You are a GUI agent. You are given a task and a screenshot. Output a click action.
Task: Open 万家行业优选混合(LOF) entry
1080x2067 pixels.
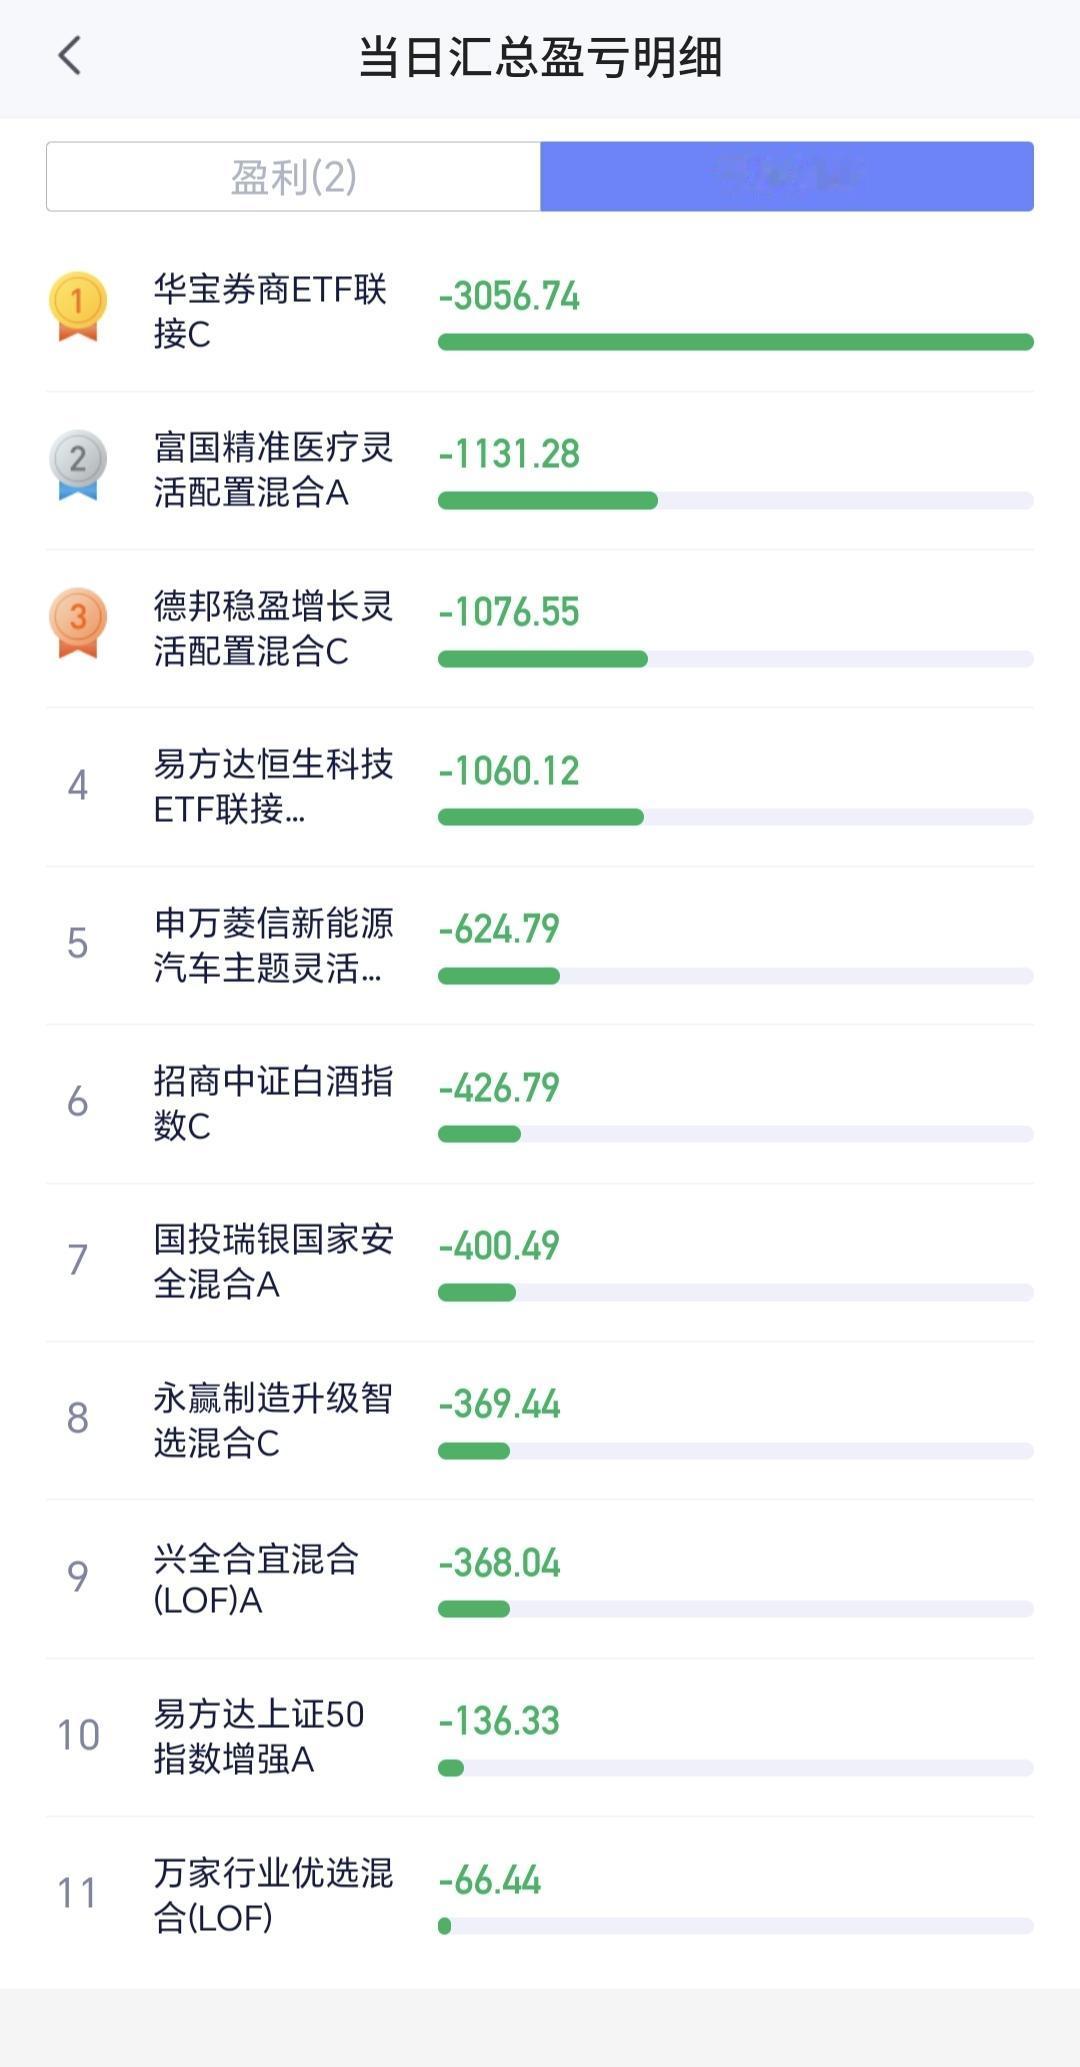pyautogui.click(x=540, y=1896)
